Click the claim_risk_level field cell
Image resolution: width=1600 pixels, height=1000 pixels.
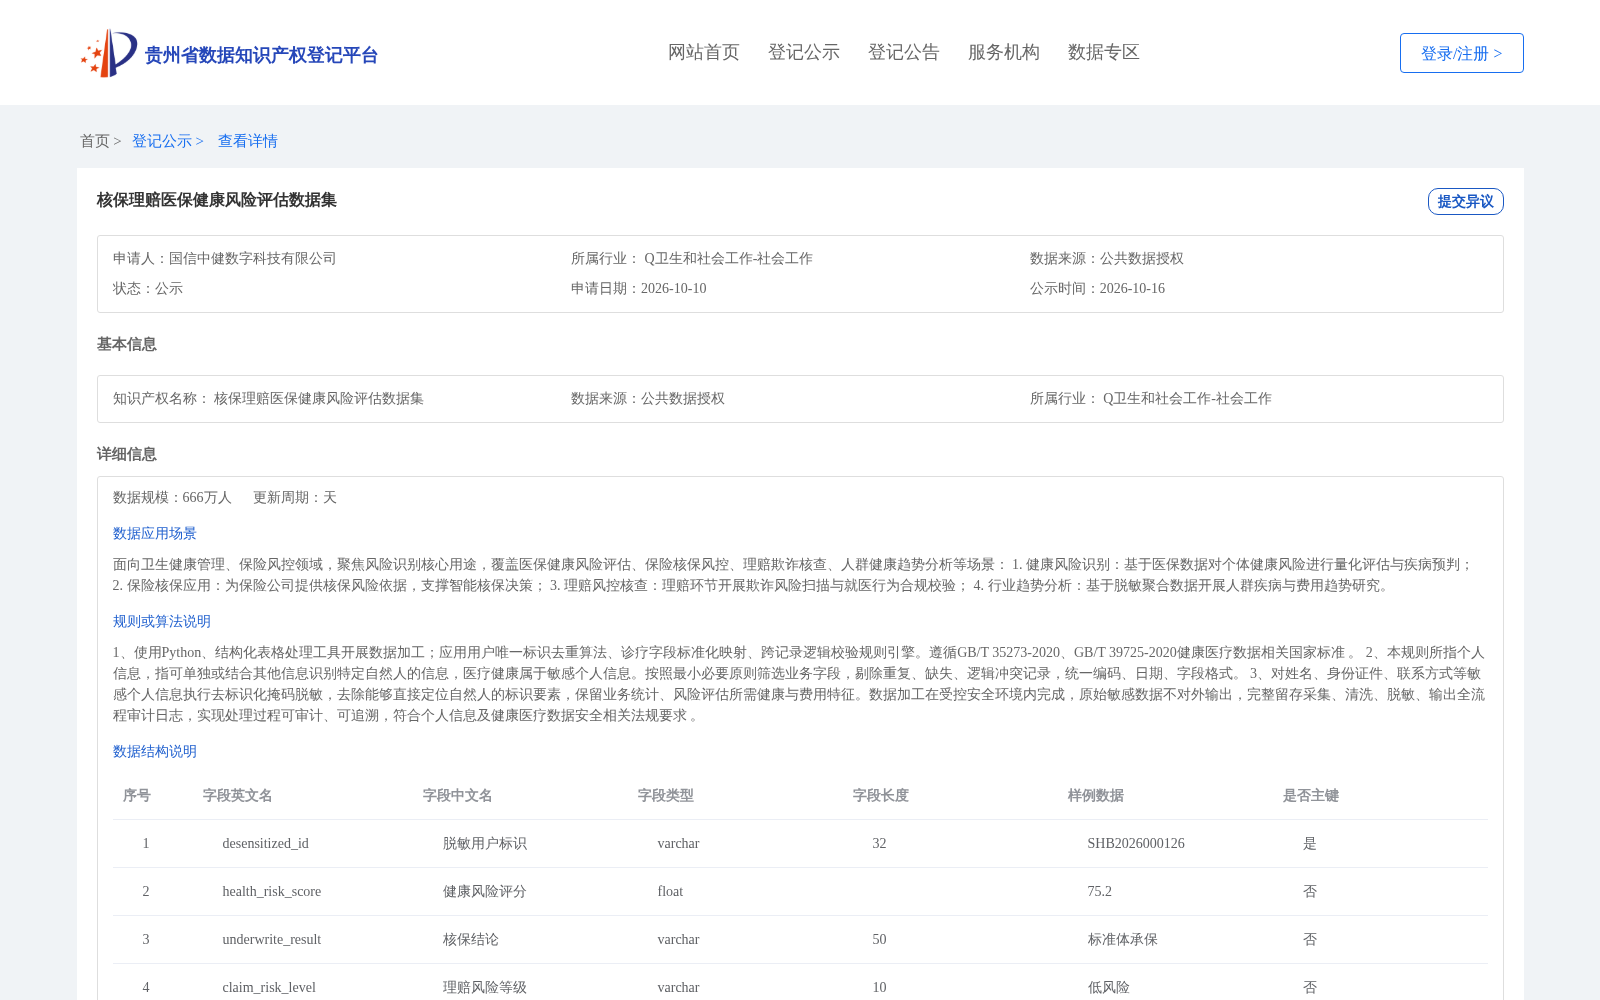tap(269, 987)
